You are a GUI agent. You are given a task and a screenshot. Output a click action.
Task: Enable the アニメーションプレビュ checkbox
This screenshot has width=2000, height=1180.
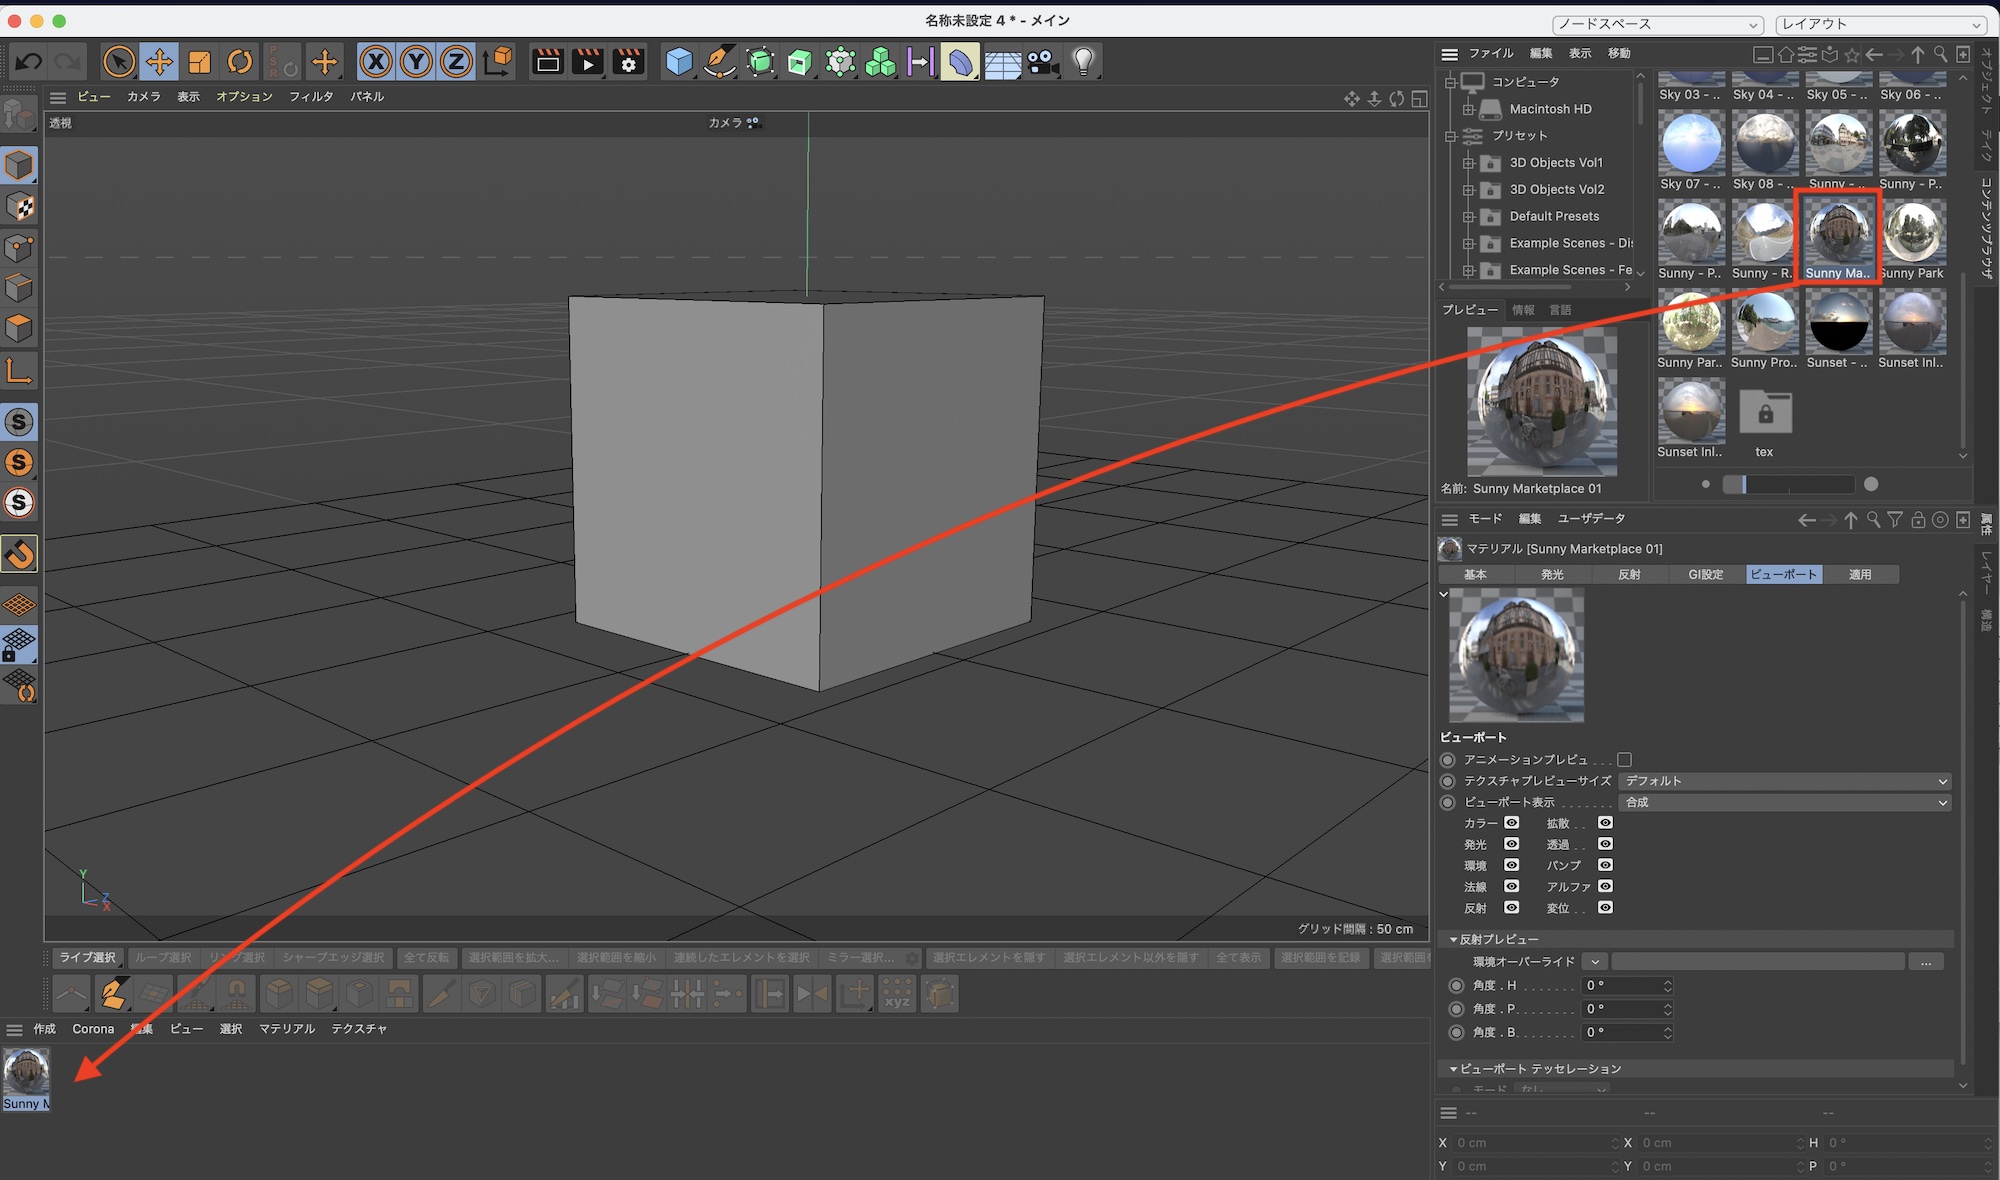(1624, 760)
